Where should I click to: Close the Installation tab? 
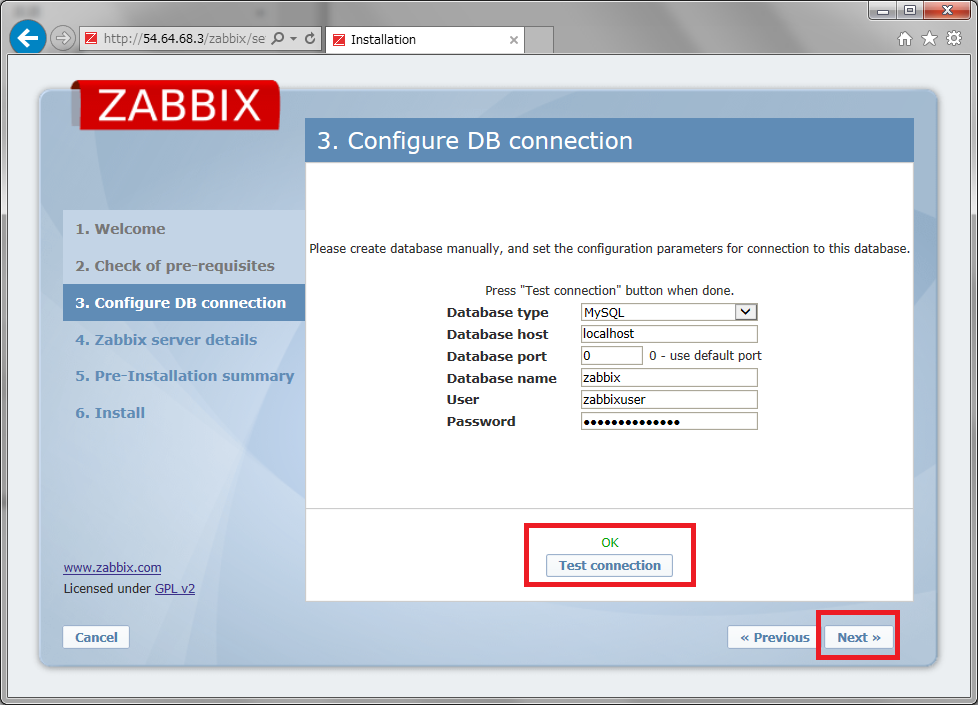click(513, 40)
